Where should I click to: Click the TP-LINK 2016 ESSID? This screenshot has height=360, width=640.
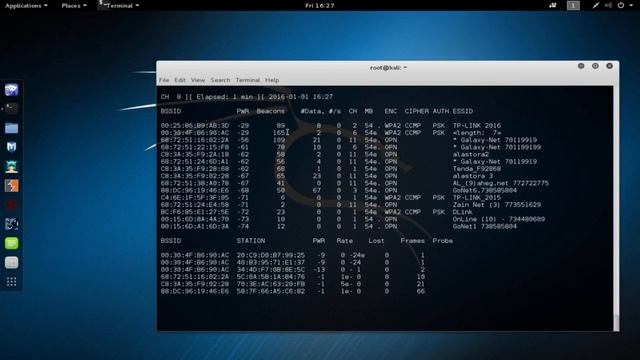click(x=477, y=126)
